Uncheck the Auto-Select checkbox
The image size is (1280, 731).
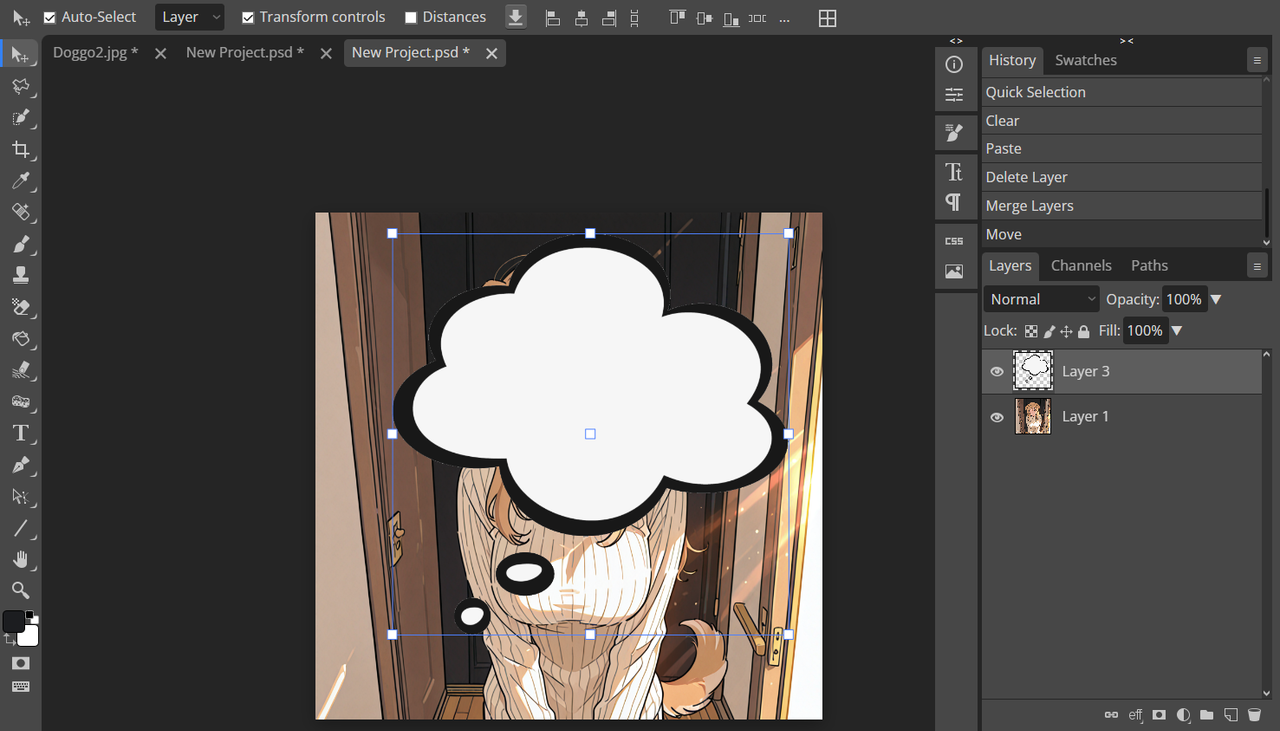50,18
